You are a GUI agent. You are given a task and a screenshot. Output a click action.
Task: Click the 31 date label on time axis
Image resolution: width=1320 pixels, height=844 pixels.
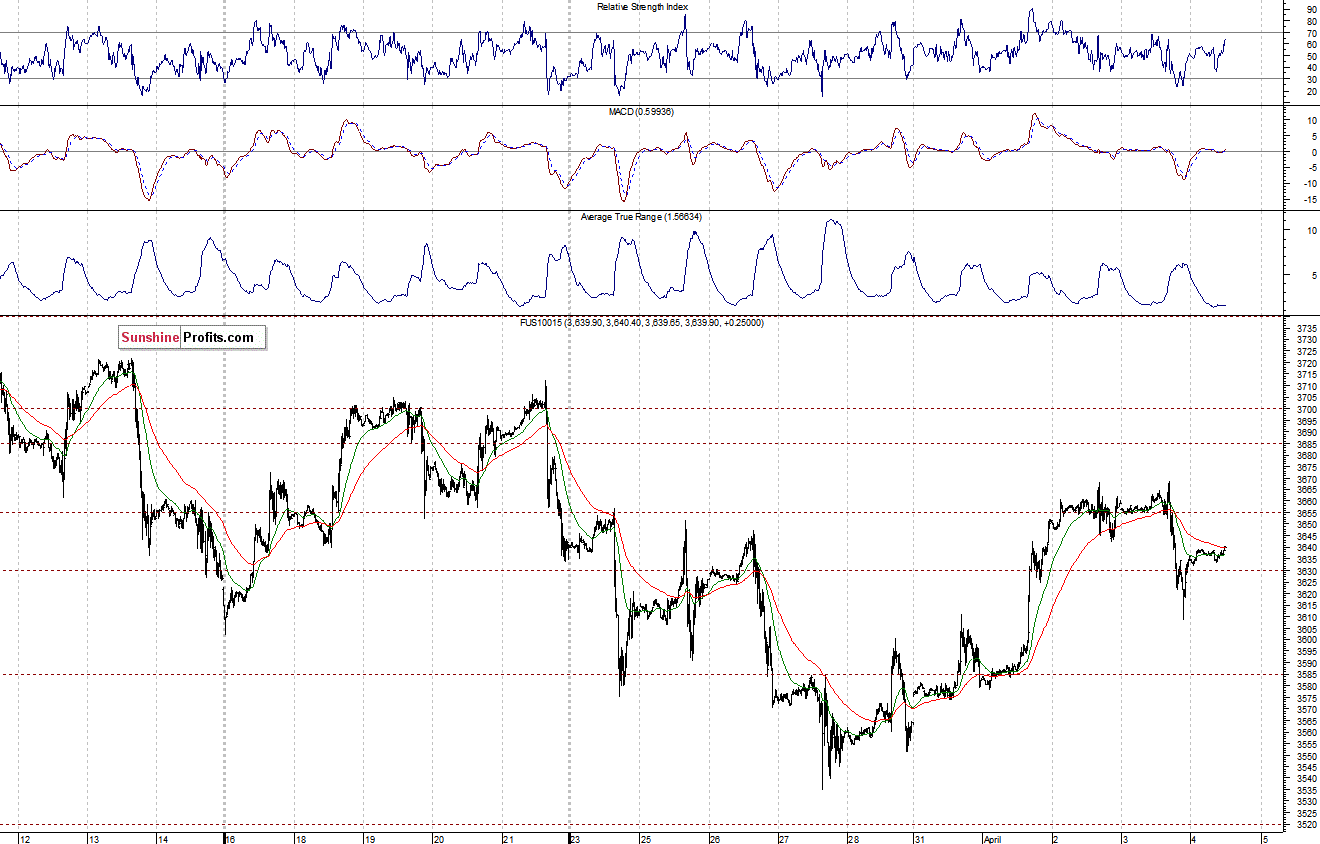[x=921, y=839]
